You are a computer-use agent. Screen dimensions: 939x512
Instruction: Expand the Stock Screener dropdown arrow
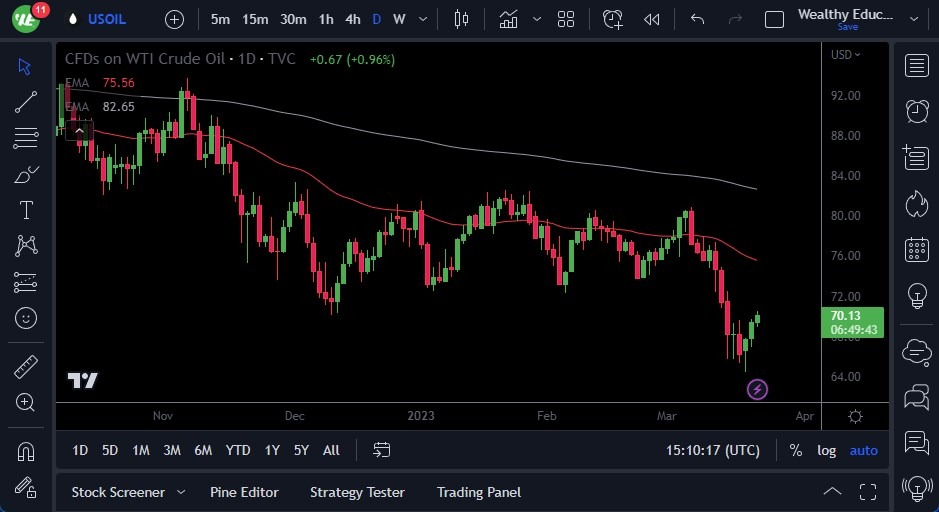click(181, 492)
